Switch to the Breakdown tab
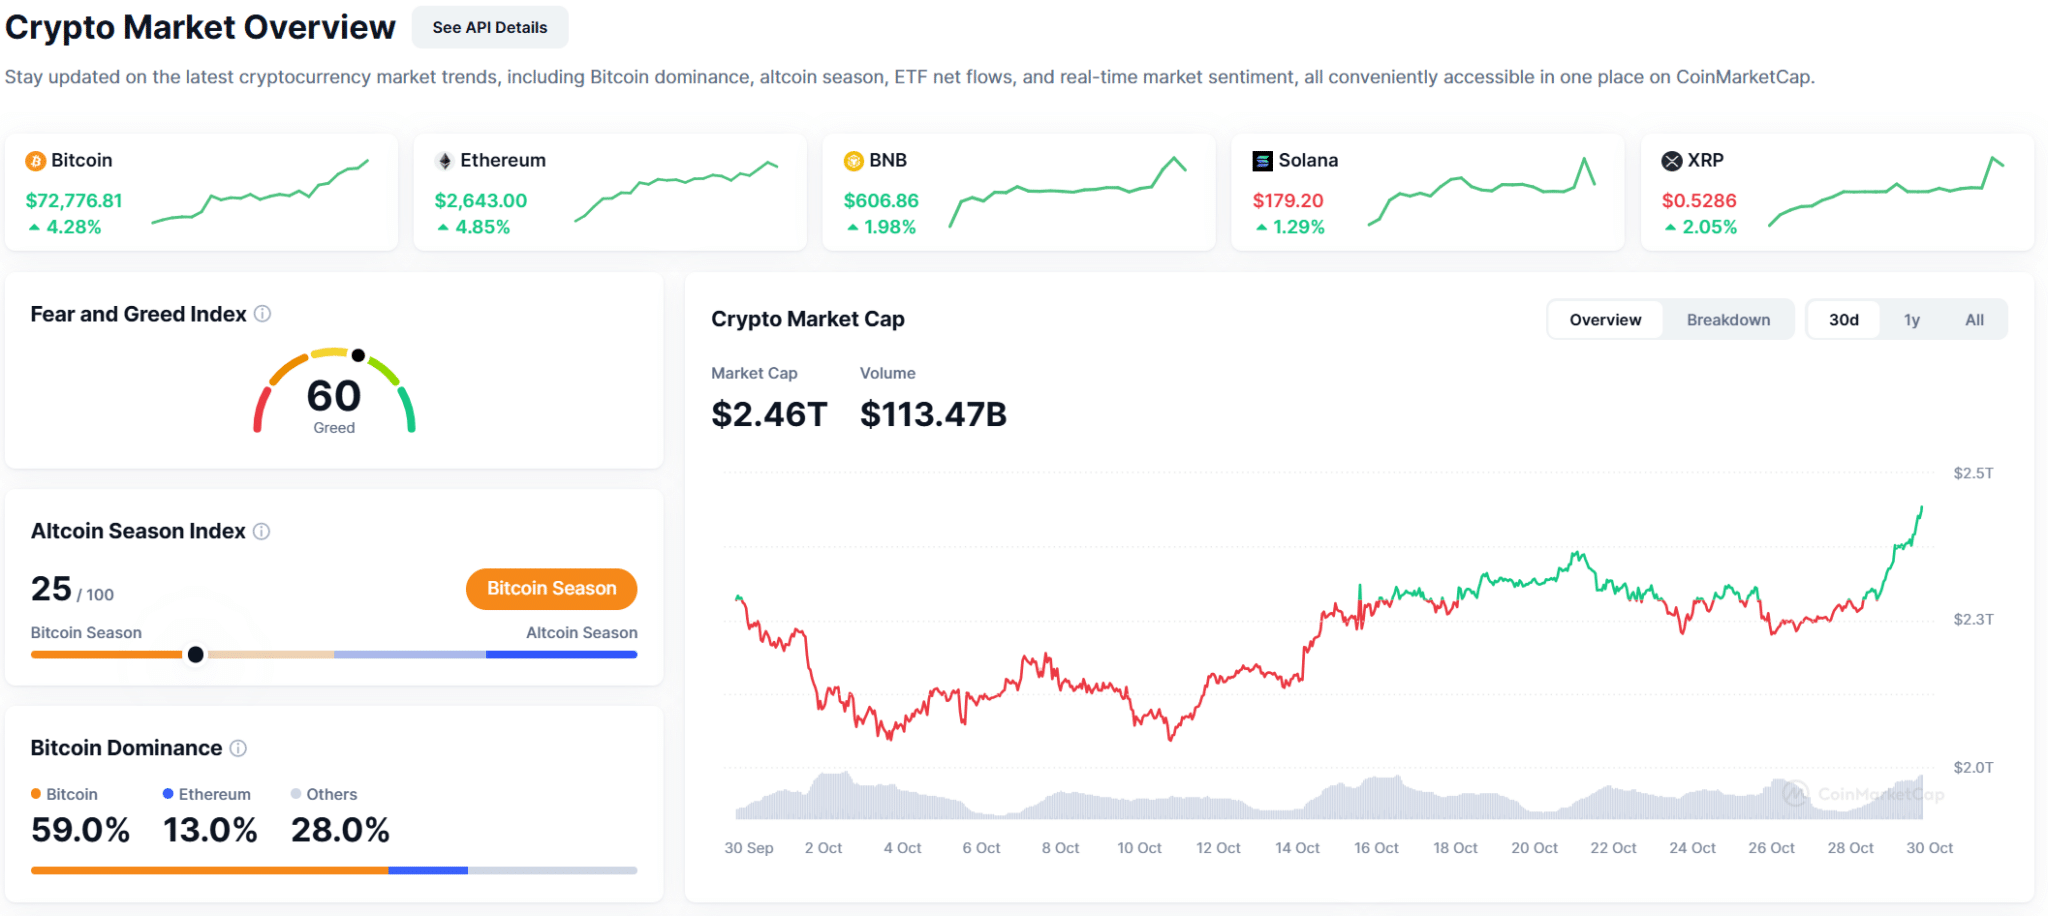This screenshot has width=2048, height=916. (x=1728, y=320)
